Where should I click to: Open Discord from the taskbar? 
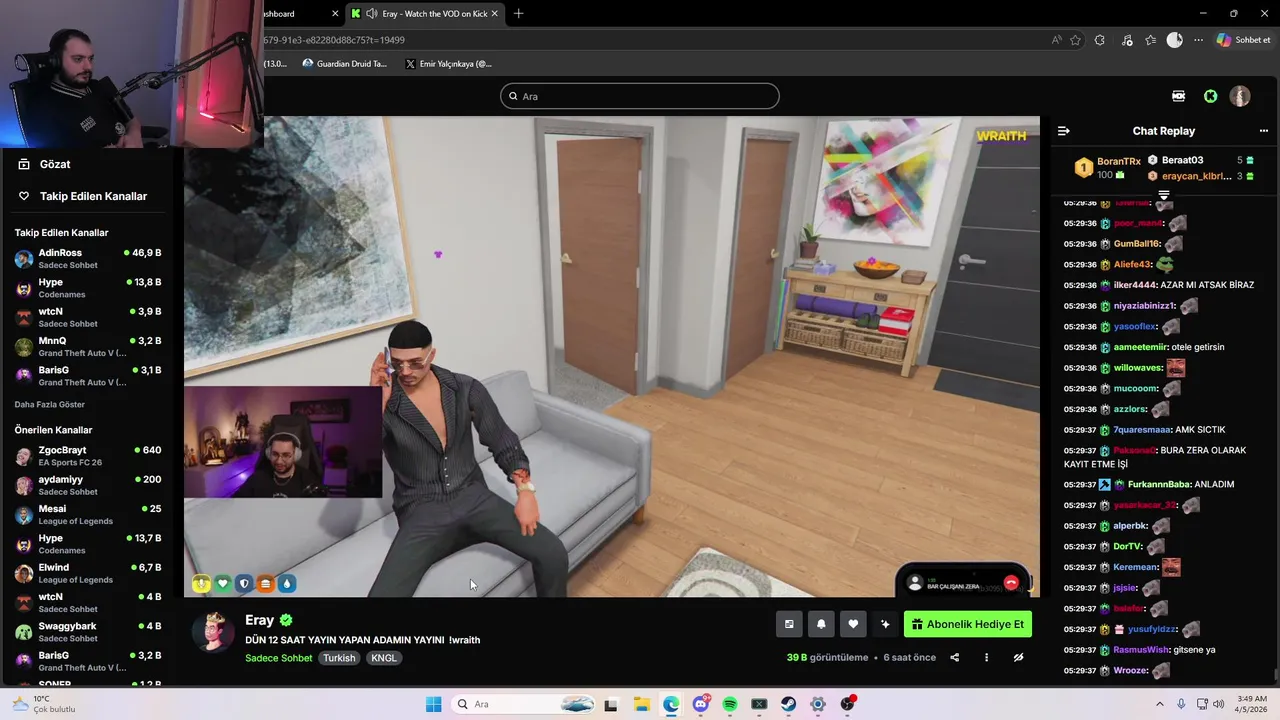pyautogui.click(x=700, y=704)
